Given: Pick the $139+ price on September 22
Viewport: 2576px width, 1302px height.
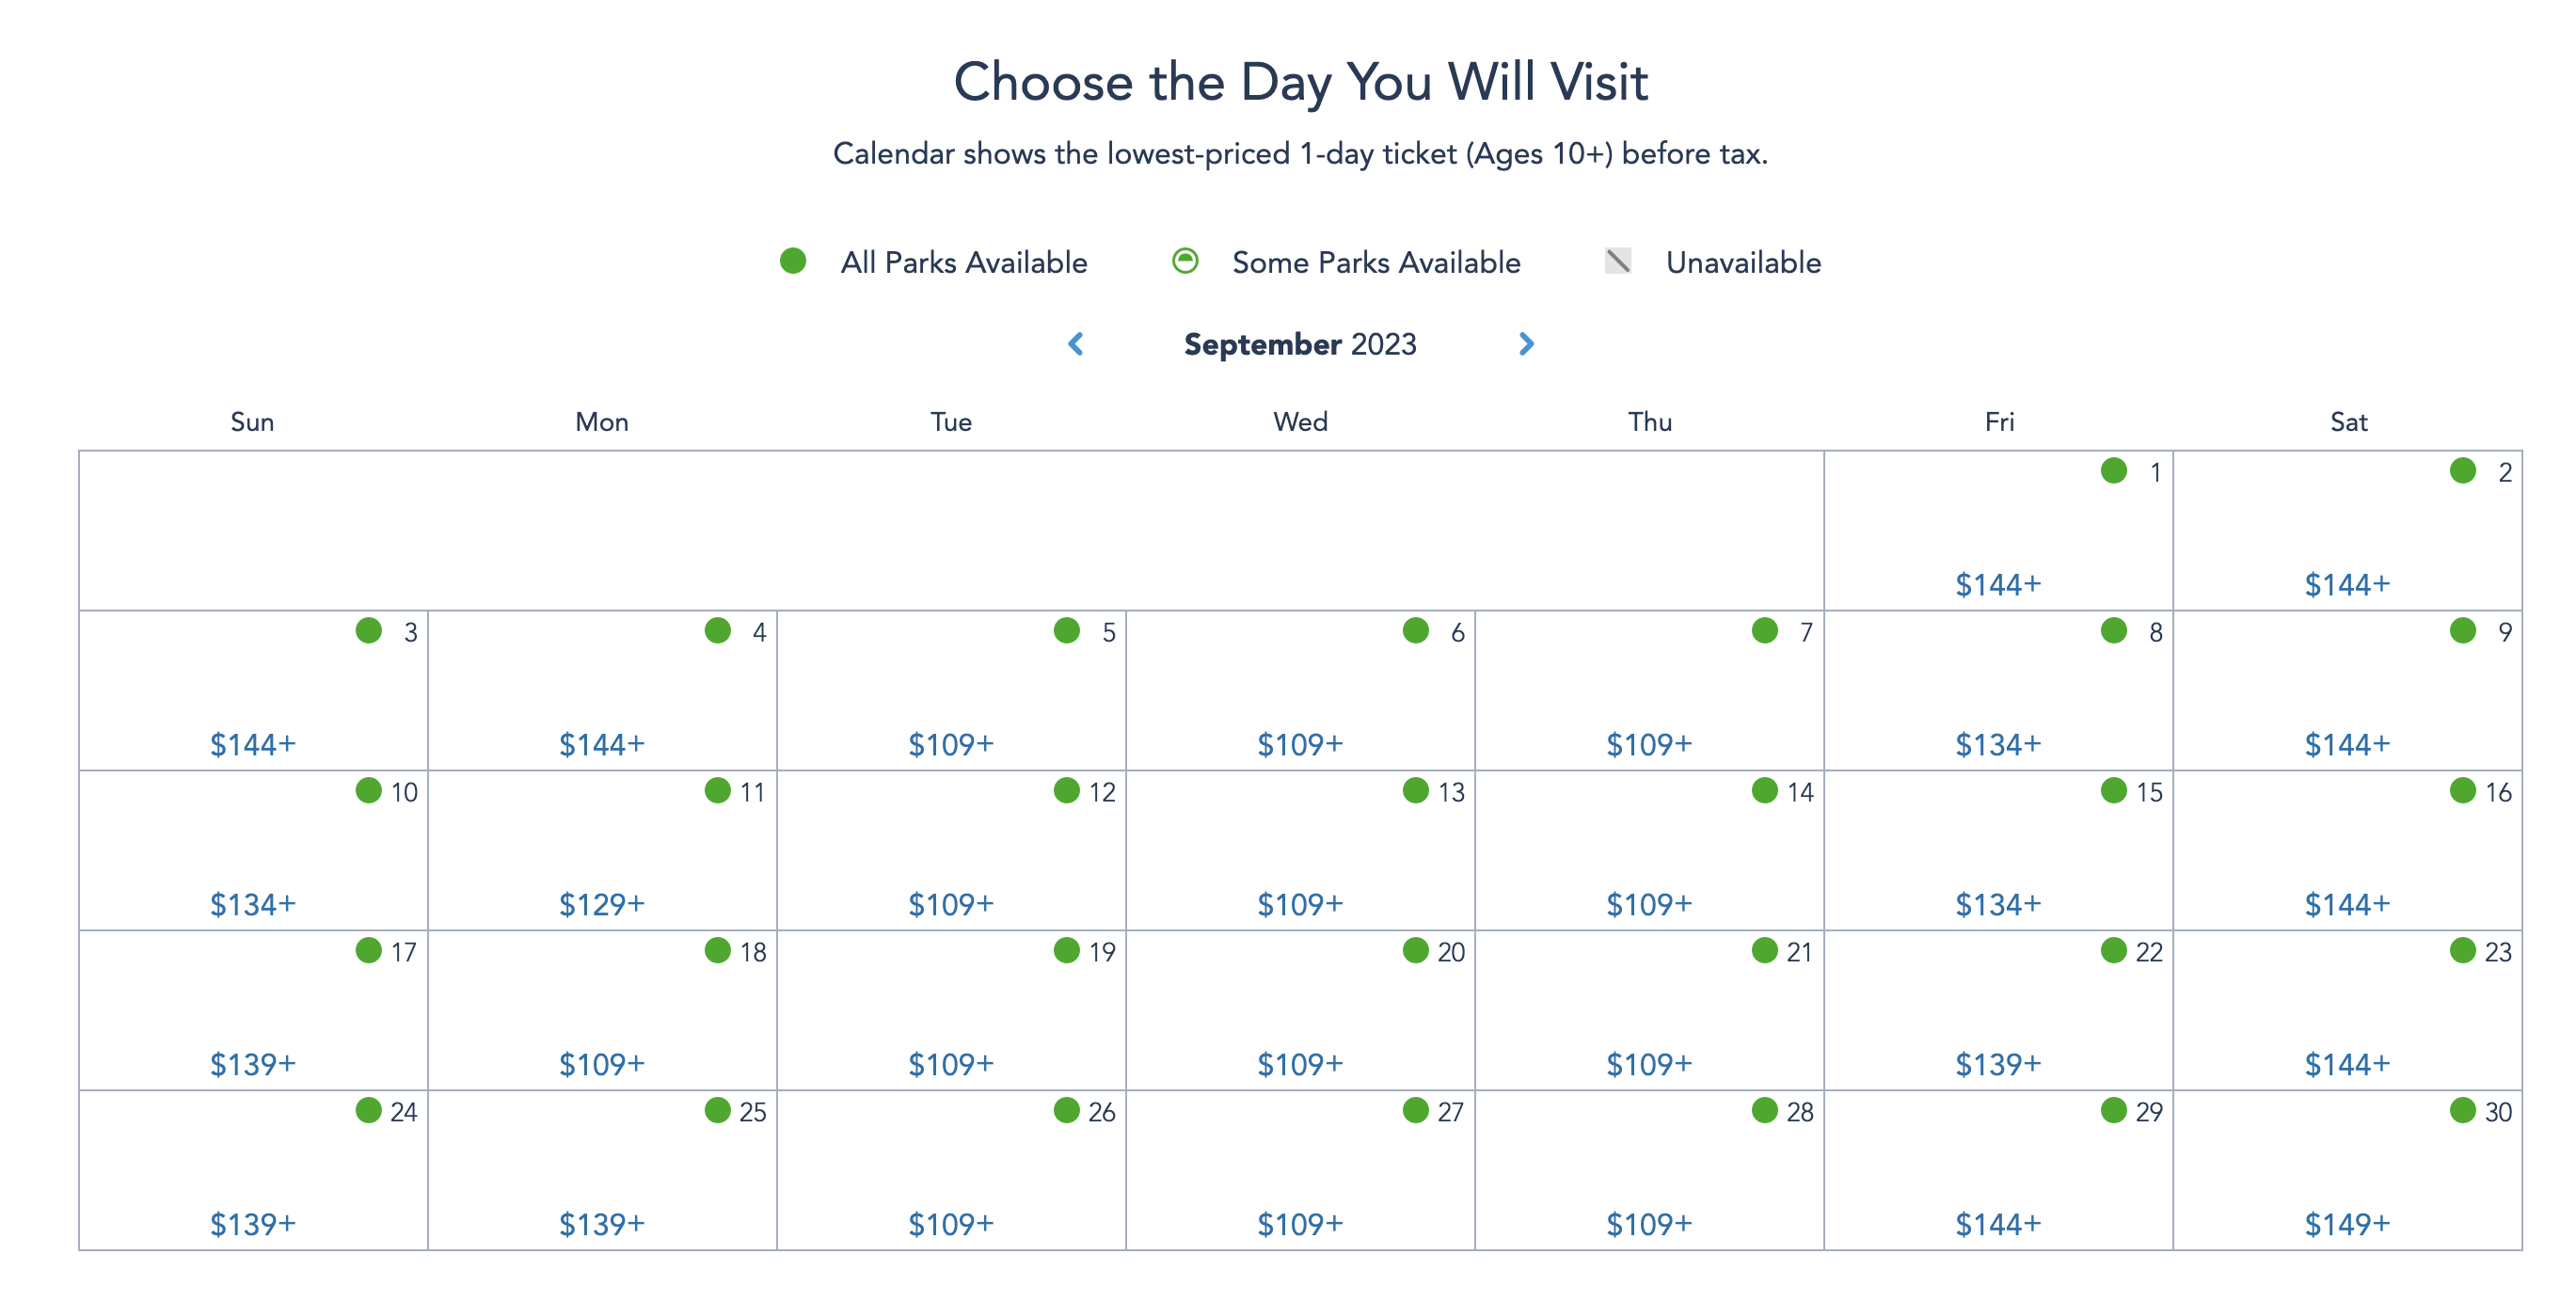Looking at the screenshot, I should pyautogui.click(x=1997, y=1064).
